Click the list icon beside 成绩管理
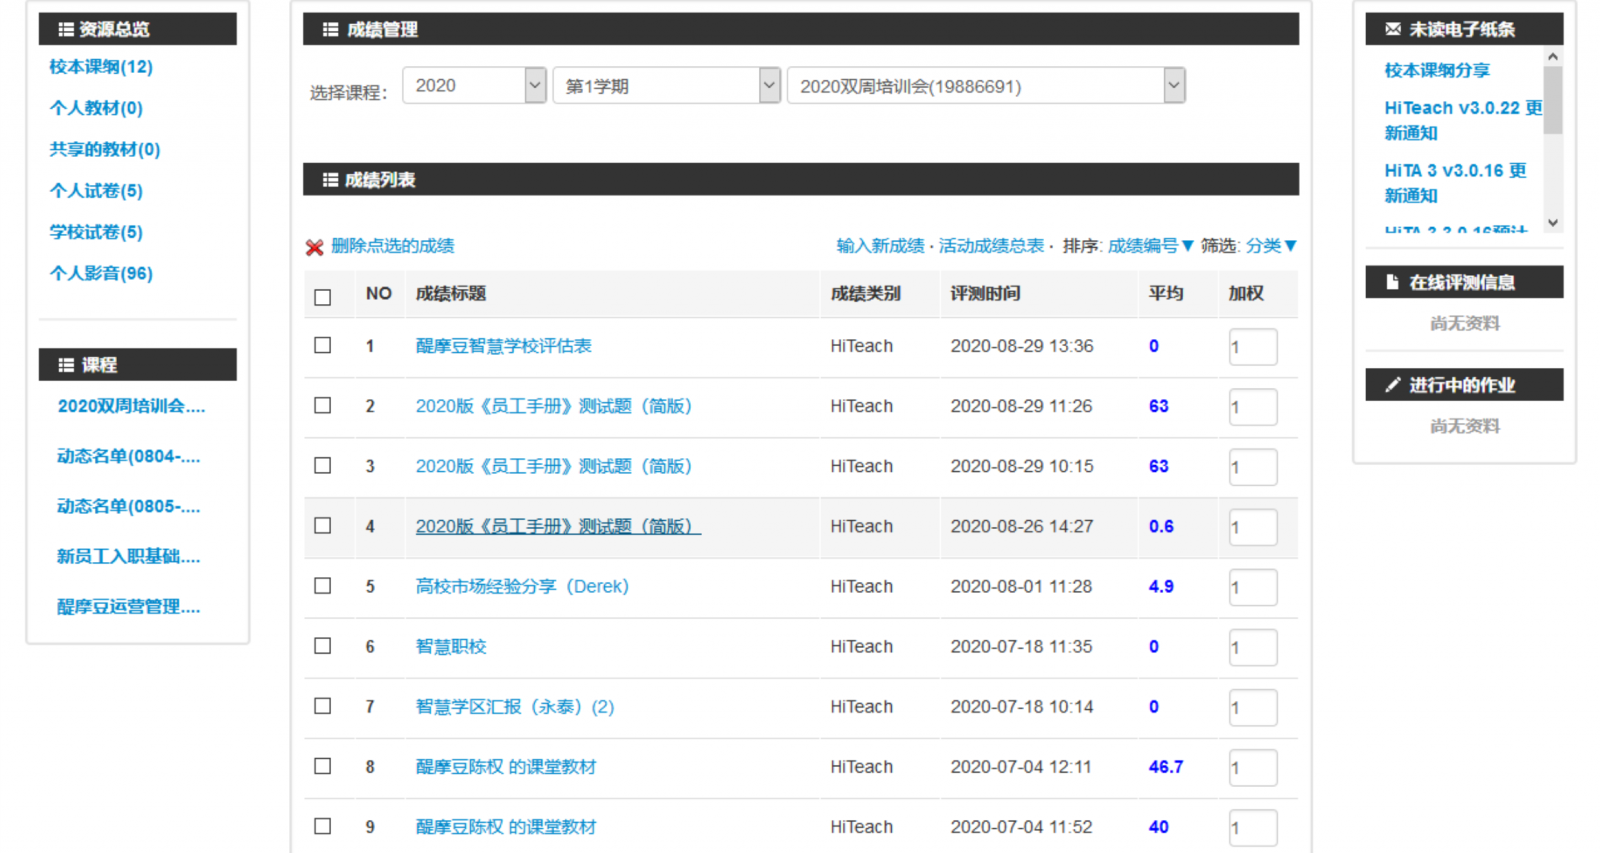This screenshot has height=853, width=1600. click(330, 30)
